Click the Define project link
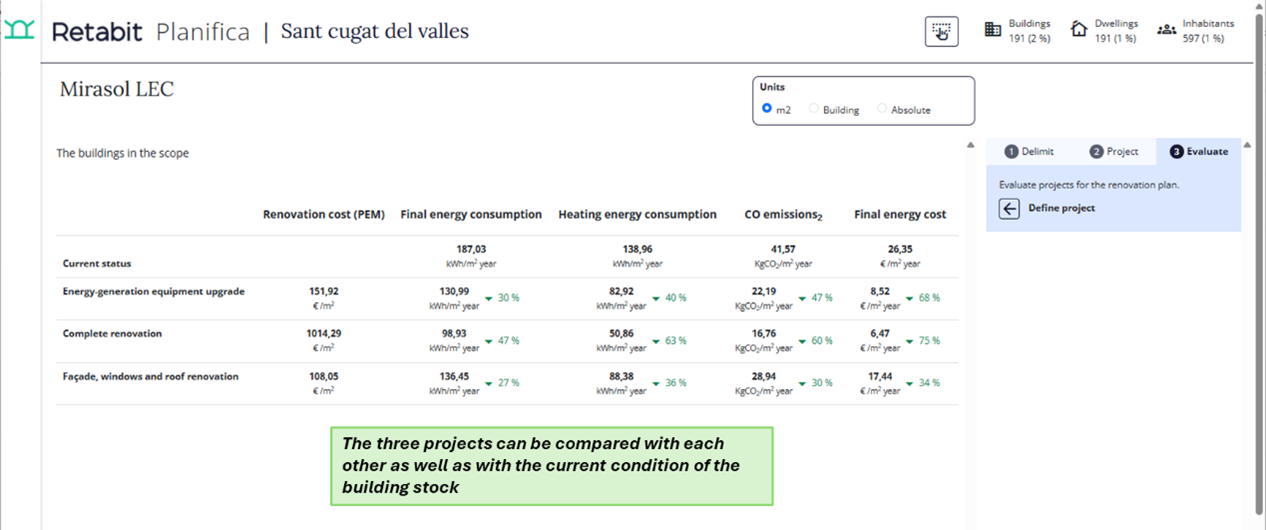 1061,208
